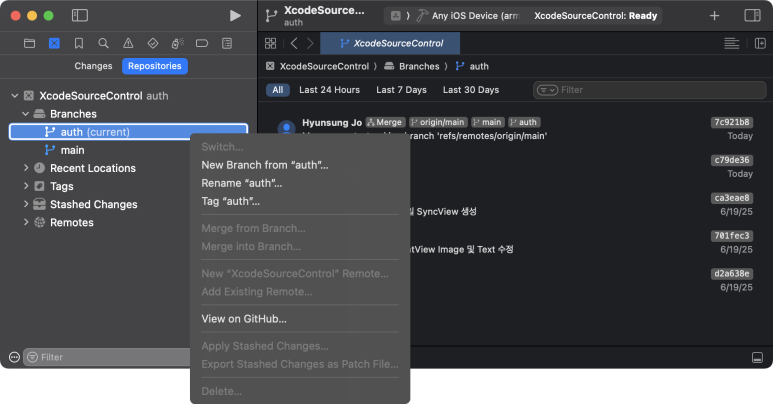The height and width of the screenshot is (404, 773).
Task: Select the Source Control navigator icon
Action: point(54,43)
